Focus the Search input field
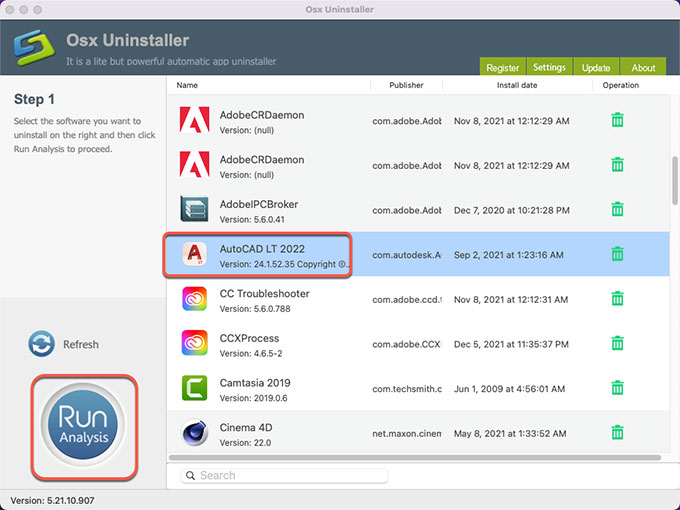This screenshot has width=680, height=510. [284, 476]
